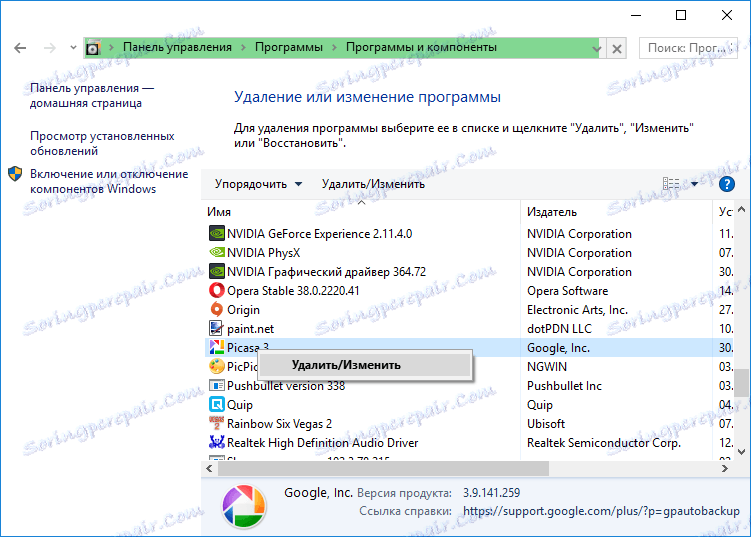Image resolution: width=751 pixels, height=537 pixels.
Task: Click the view layout icon in toolbar
Action: [x=671, y=184]
